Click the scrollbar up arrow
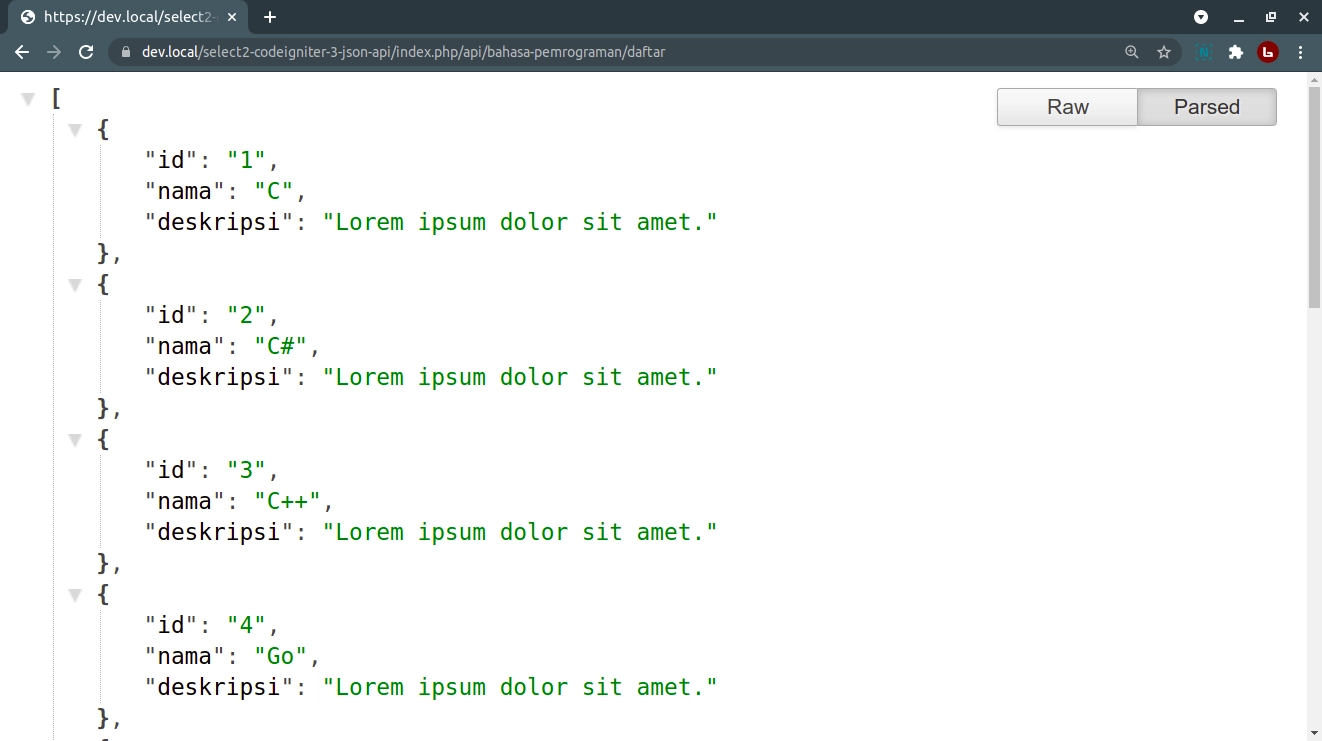Screen dimensions: 1322x741 (1314, 79)
